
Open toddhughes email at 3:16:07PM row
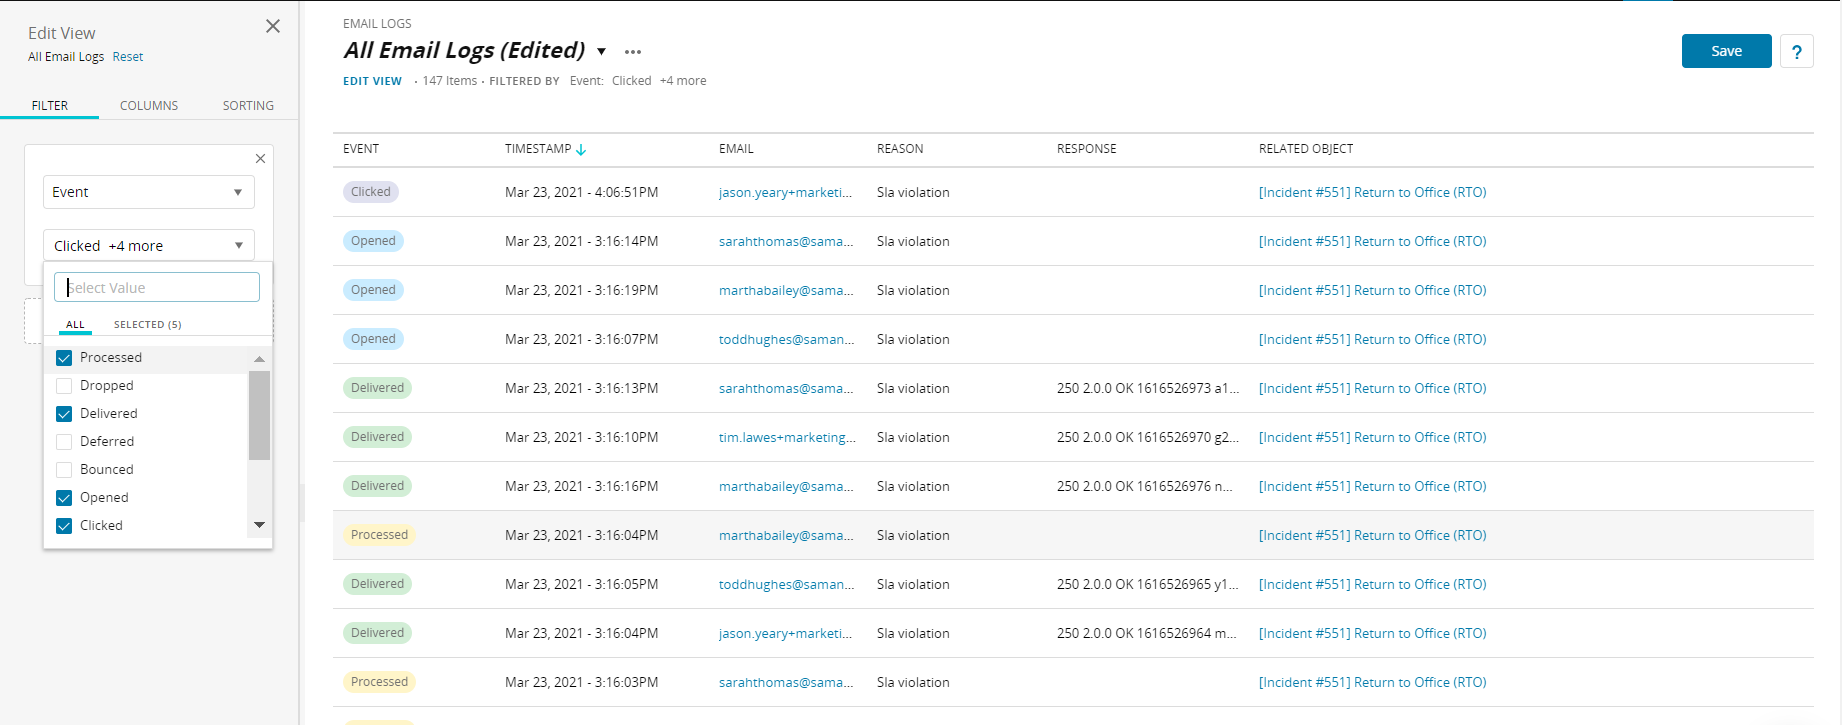coord(786,339)
